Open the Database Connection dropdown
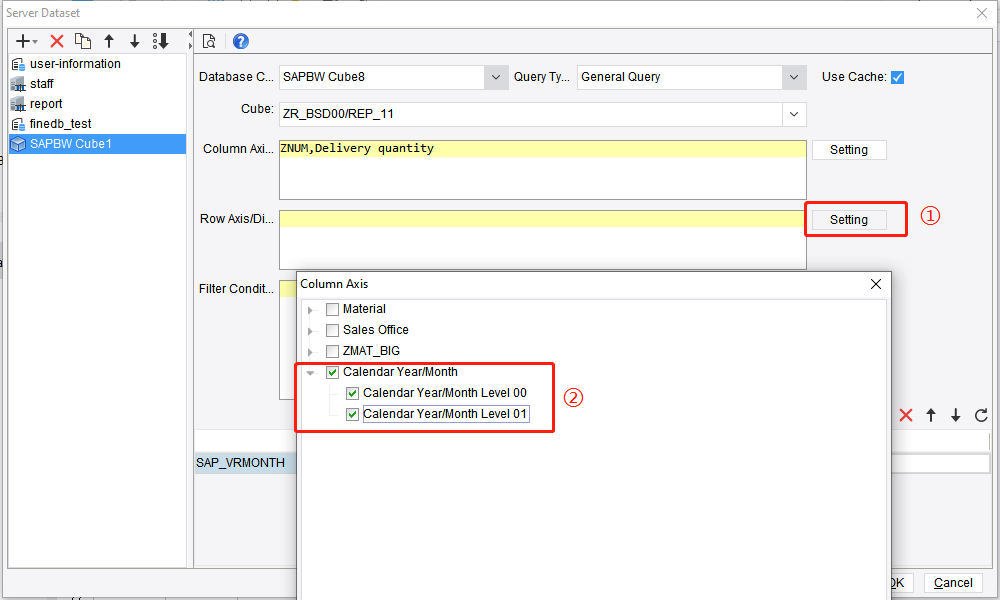Viewport: 1000px width, 600px height. point(496,76)
